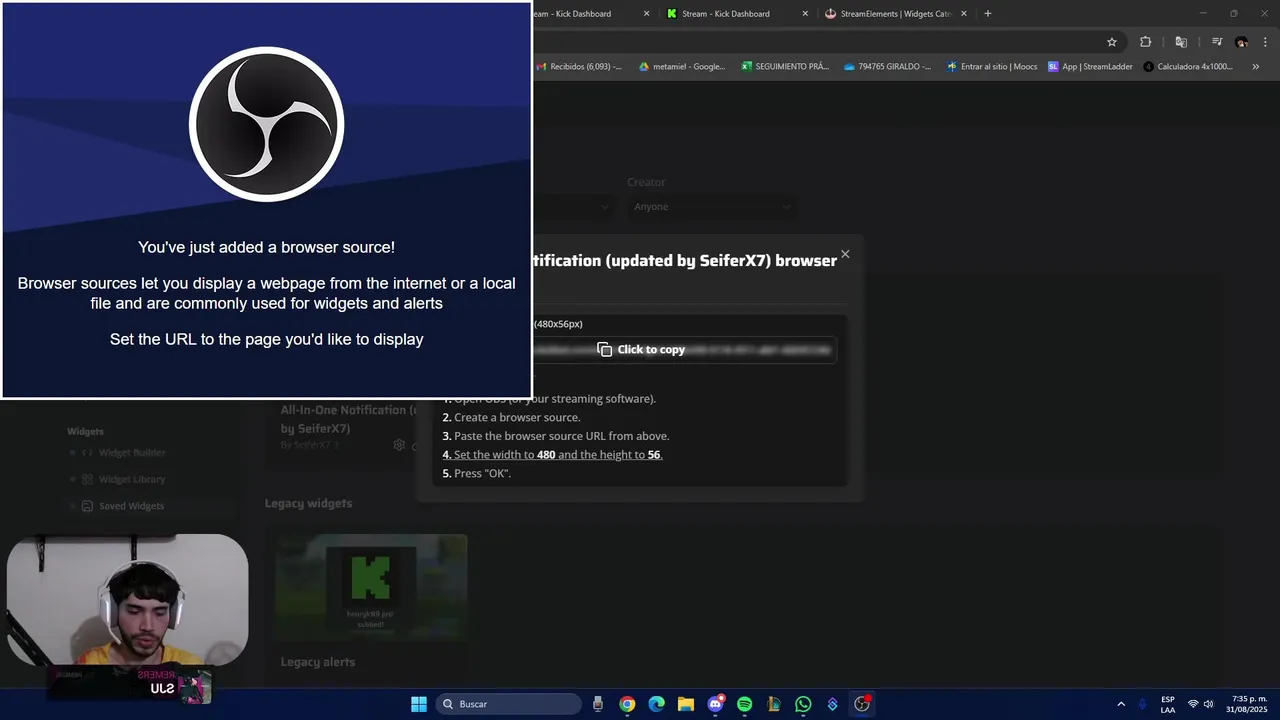Viewport: 1280px width, 720px height.
Task: Open File Explorer from the taskbar
Action: click(x=686, y=704)
